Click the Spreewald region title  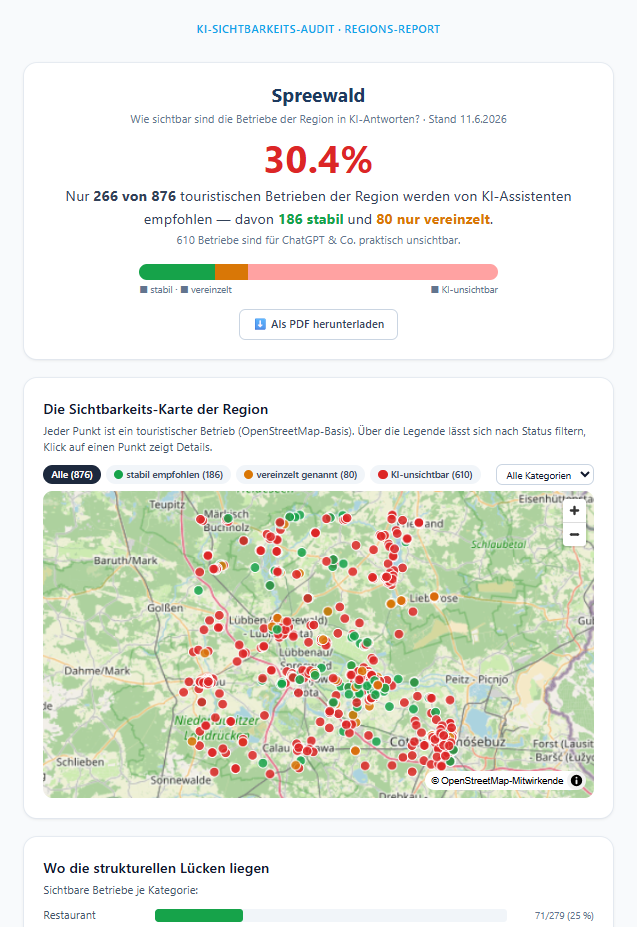[318, 95]
